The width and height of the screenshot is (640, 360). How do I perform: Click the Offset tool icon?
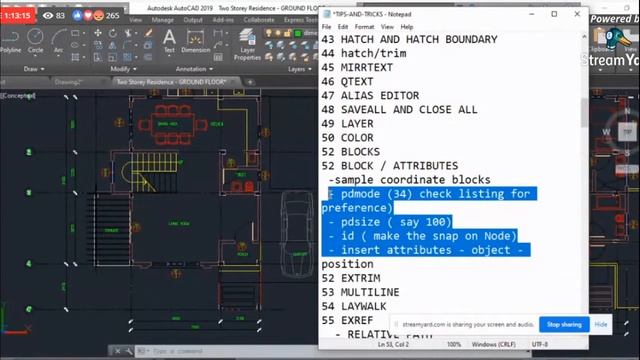tap(148, 57)
